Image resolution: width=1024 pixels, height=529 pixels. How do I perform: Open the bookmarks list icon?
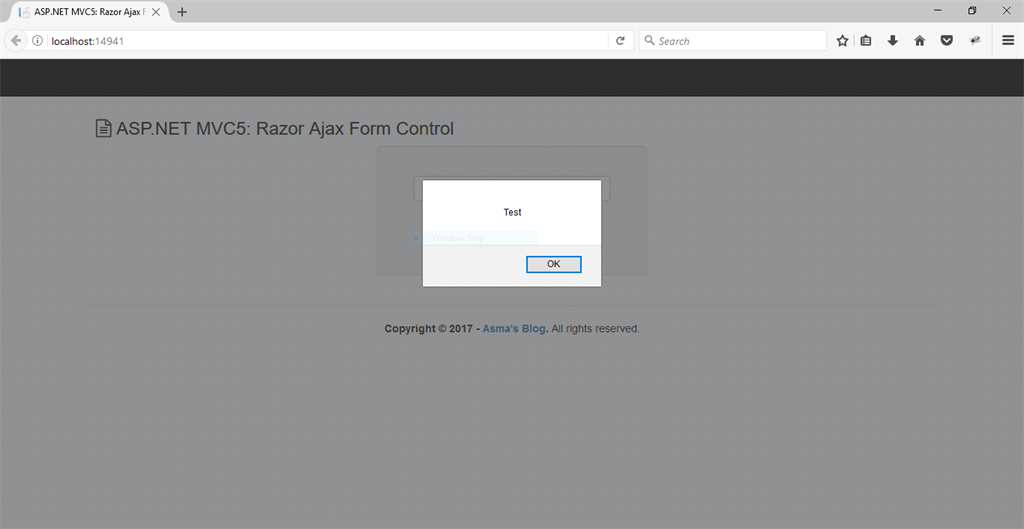866,40
